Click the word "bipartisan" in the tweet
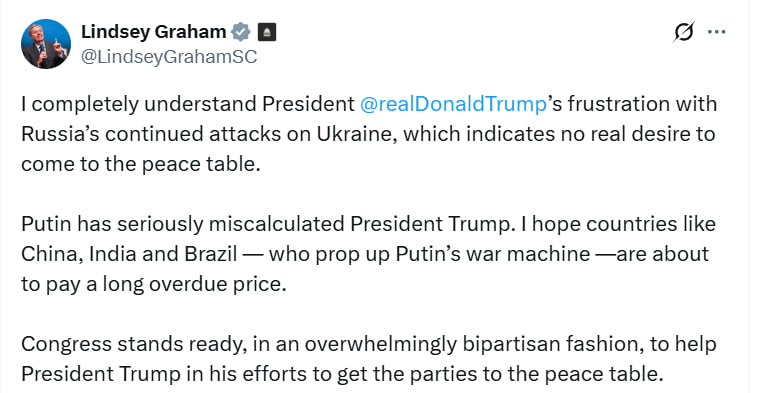 click(x=510, y=344)
